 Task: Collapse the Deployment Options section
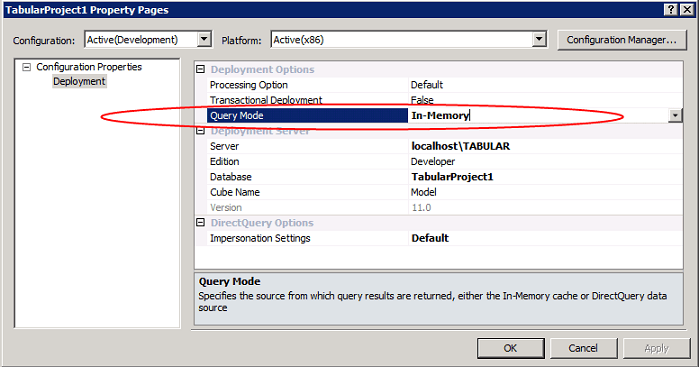pyautogui.click(x=201, y=69)
